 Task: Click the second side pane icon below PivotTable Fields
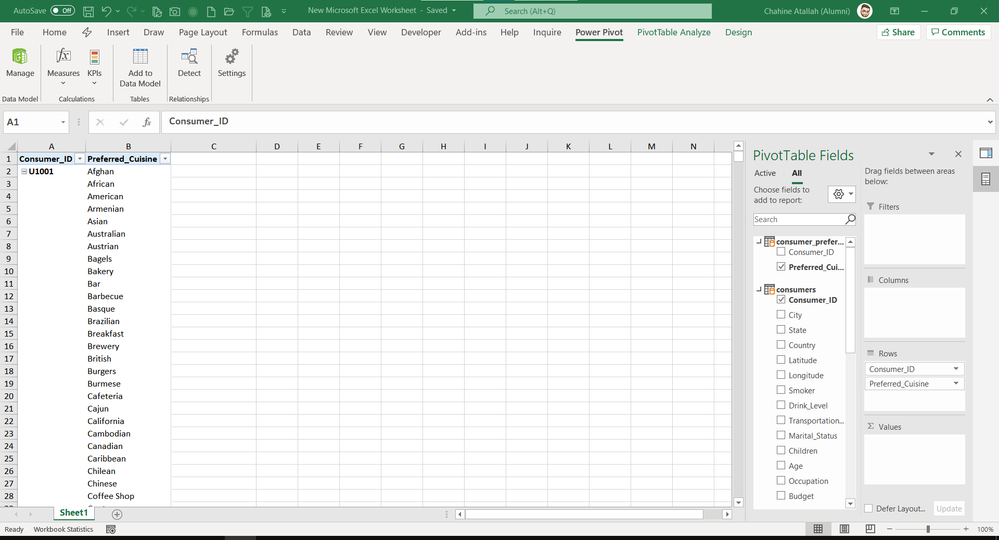(986, 179)
